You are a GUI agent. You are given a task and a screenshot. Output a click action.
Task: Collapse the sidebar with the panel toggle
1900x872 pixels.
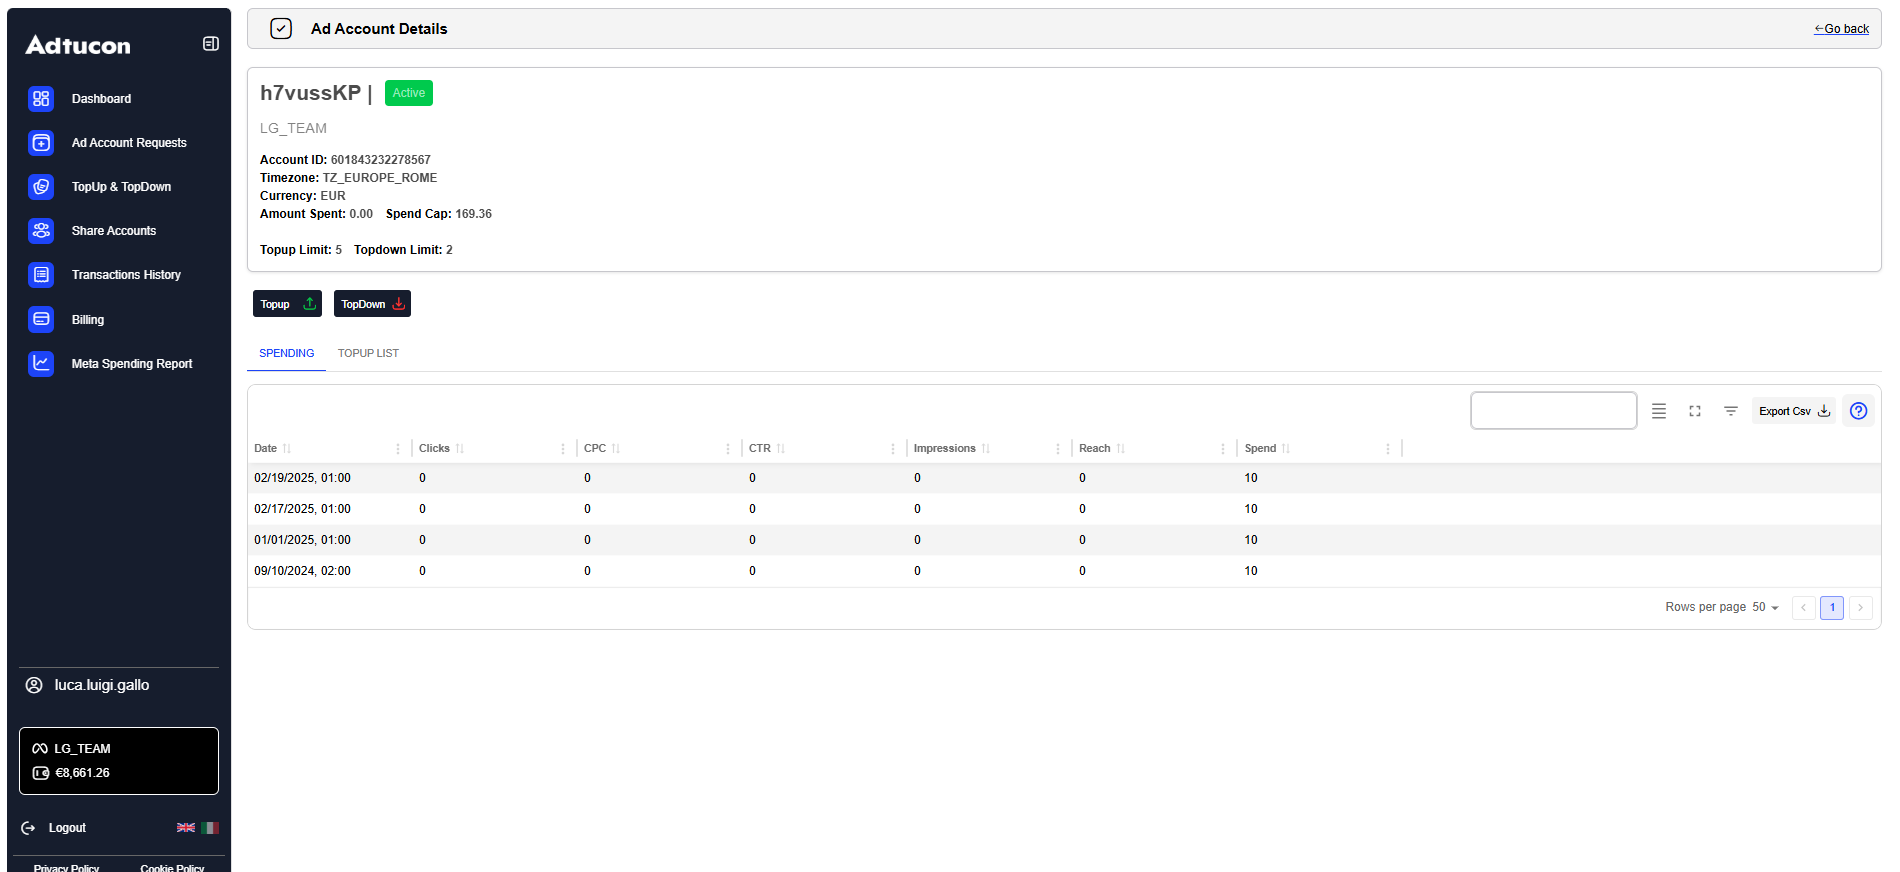(211, 44)
